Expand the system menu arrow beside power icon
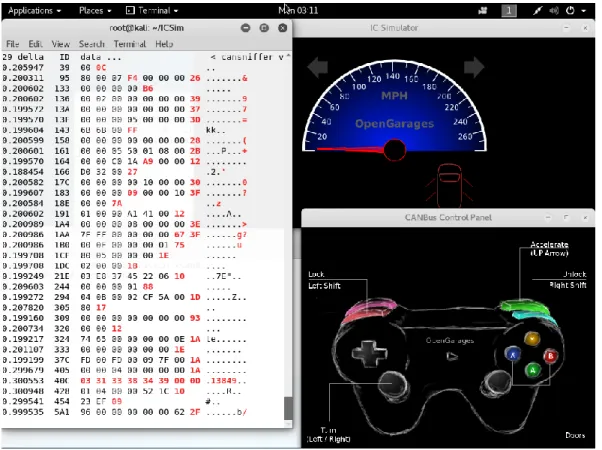 click(x=584, y=11)
